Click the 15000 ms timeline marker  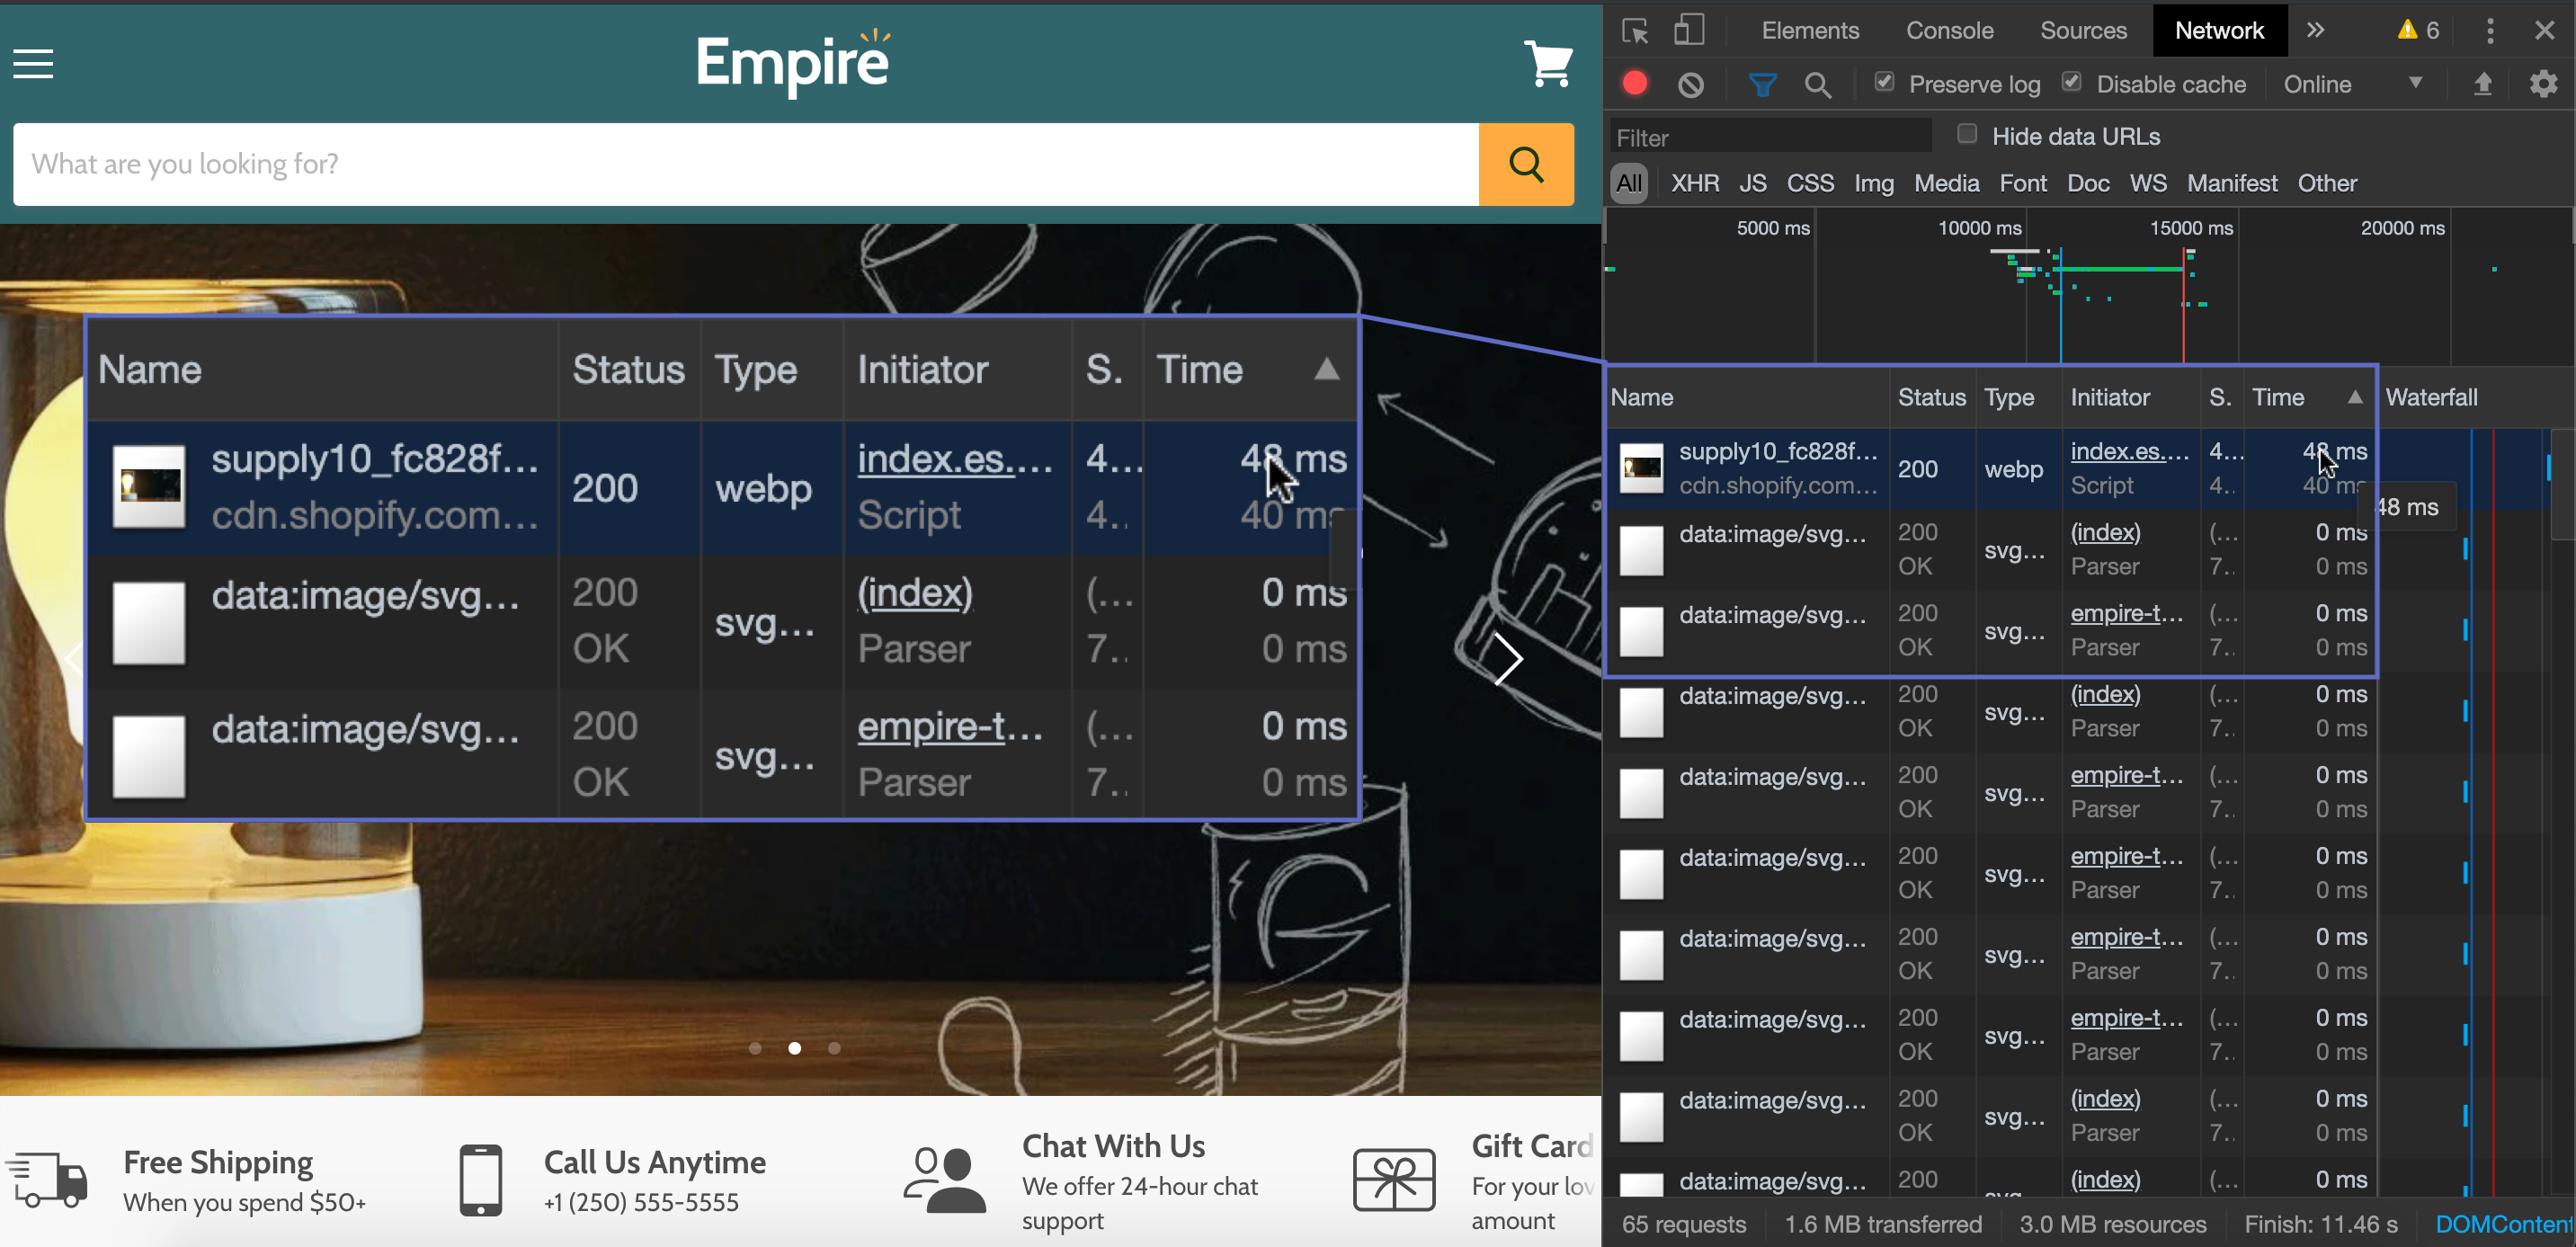click(x=2190, y=228)
